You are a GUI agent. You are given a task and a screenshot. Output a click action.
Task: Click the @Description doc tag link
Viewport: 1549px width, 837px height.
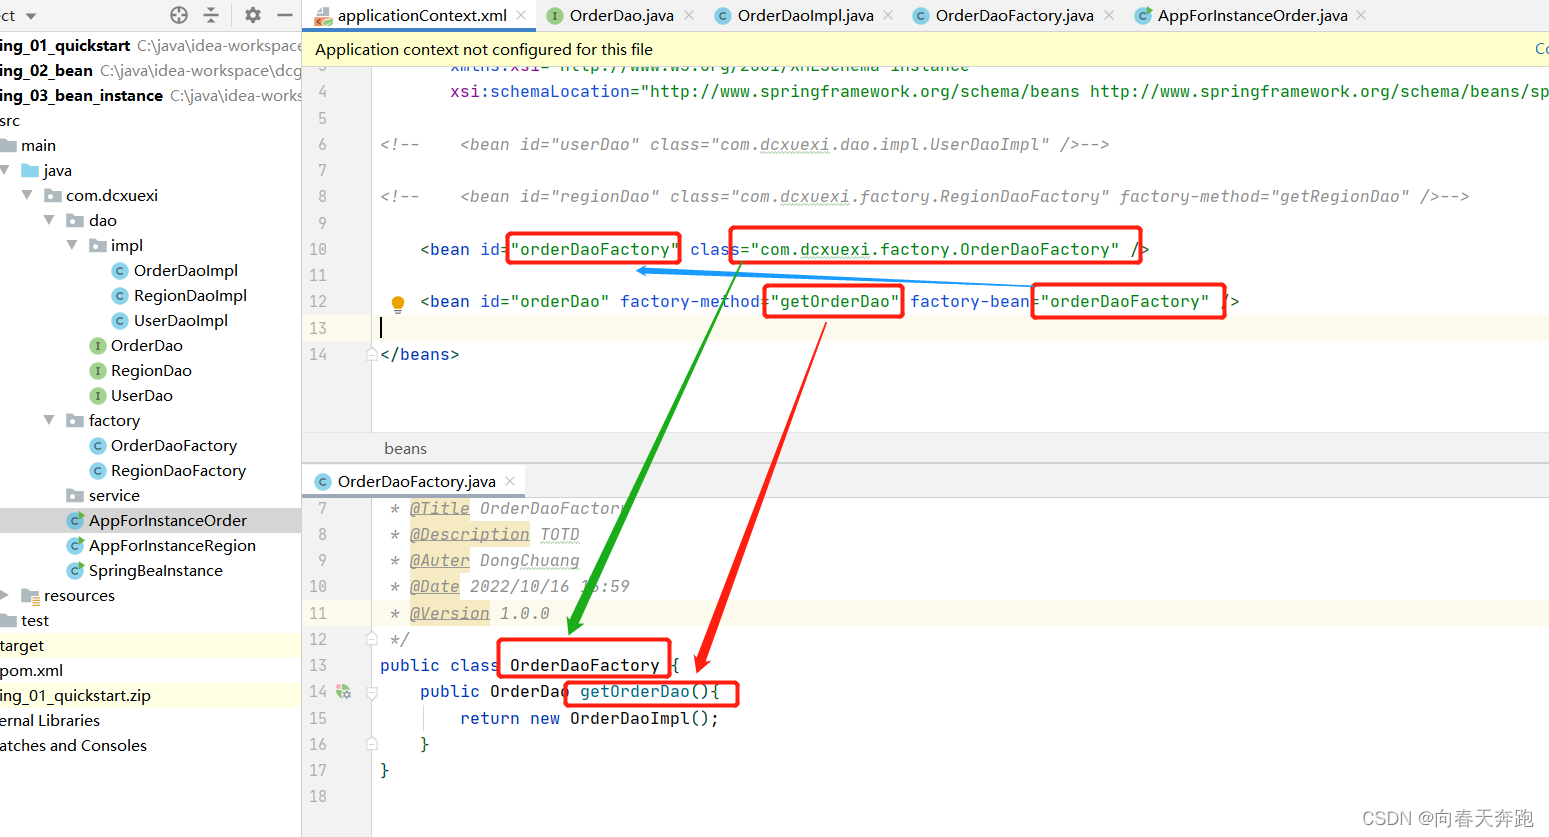tap(469, 534)
